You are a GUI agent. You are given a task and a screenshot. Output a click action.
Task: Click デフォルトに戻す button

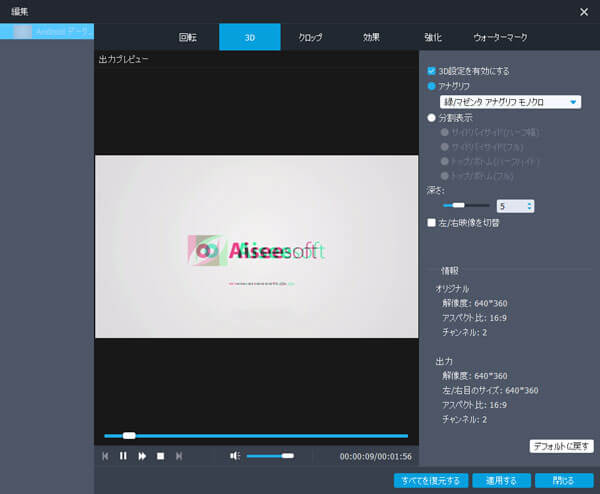tap(561, 446)
